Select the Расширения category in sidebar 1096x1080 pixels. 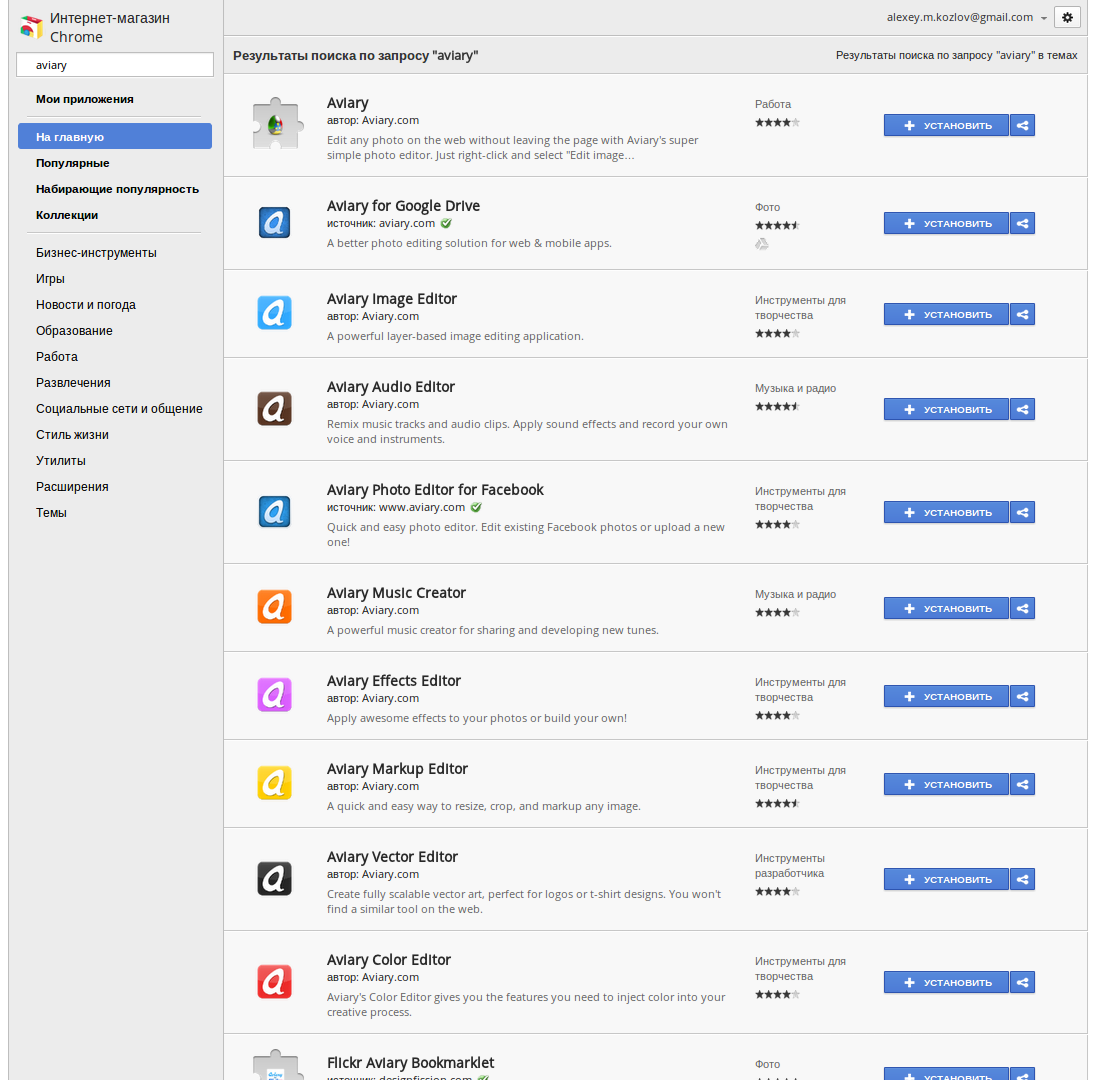point(72,487)
